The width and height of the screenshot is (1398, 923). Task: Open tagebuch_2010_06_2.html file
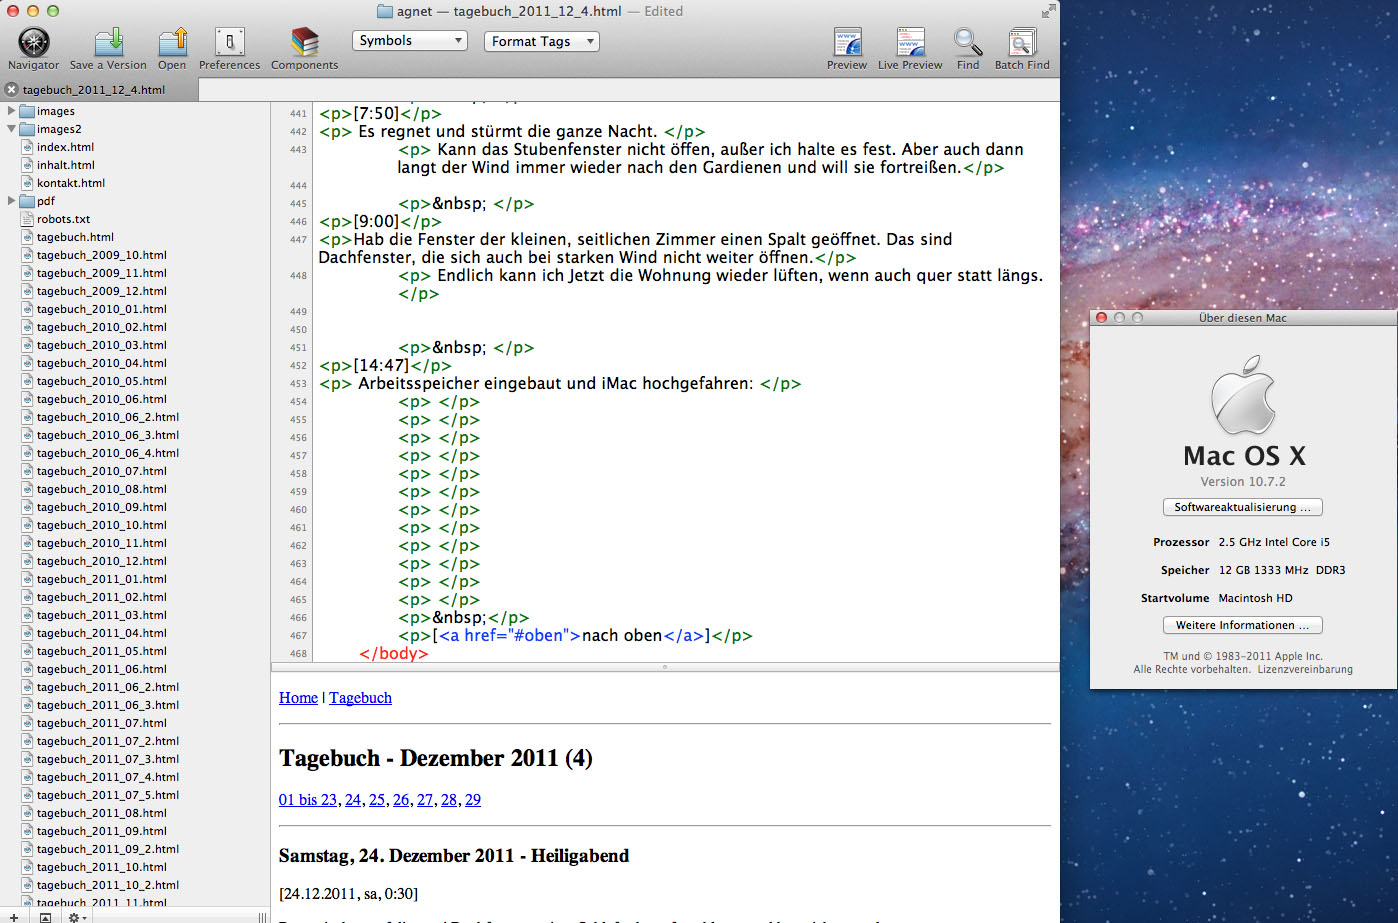(x=108, y=417)
